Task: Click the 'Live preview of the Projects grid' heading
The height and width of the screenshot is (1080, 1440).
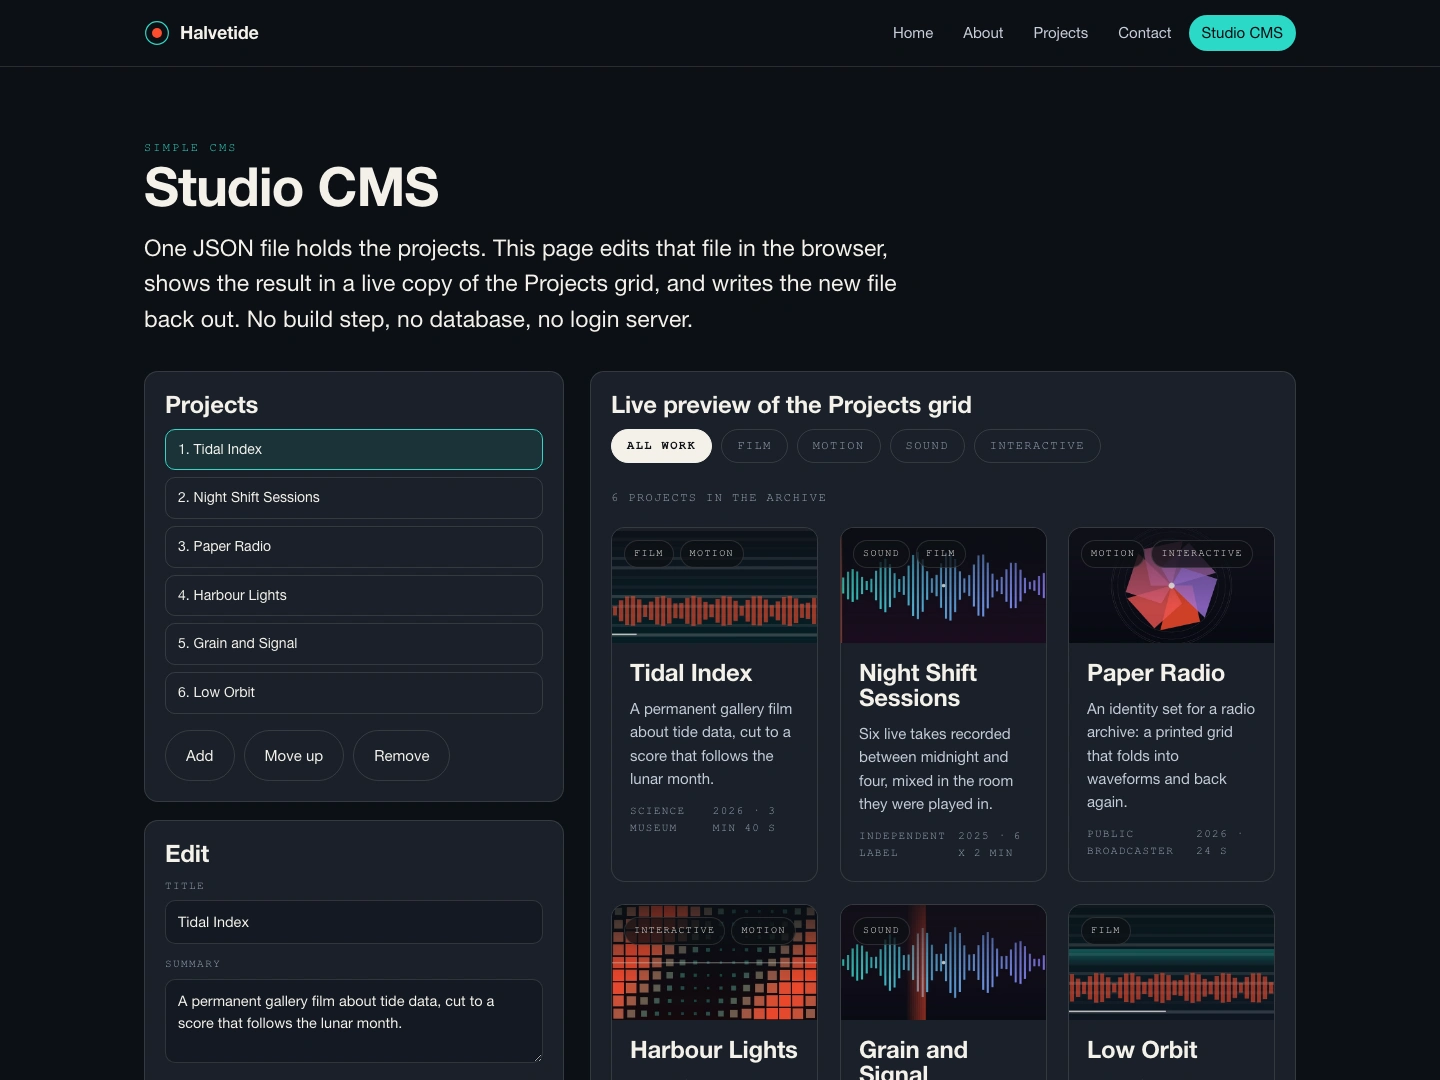Action: click(791, 405)
